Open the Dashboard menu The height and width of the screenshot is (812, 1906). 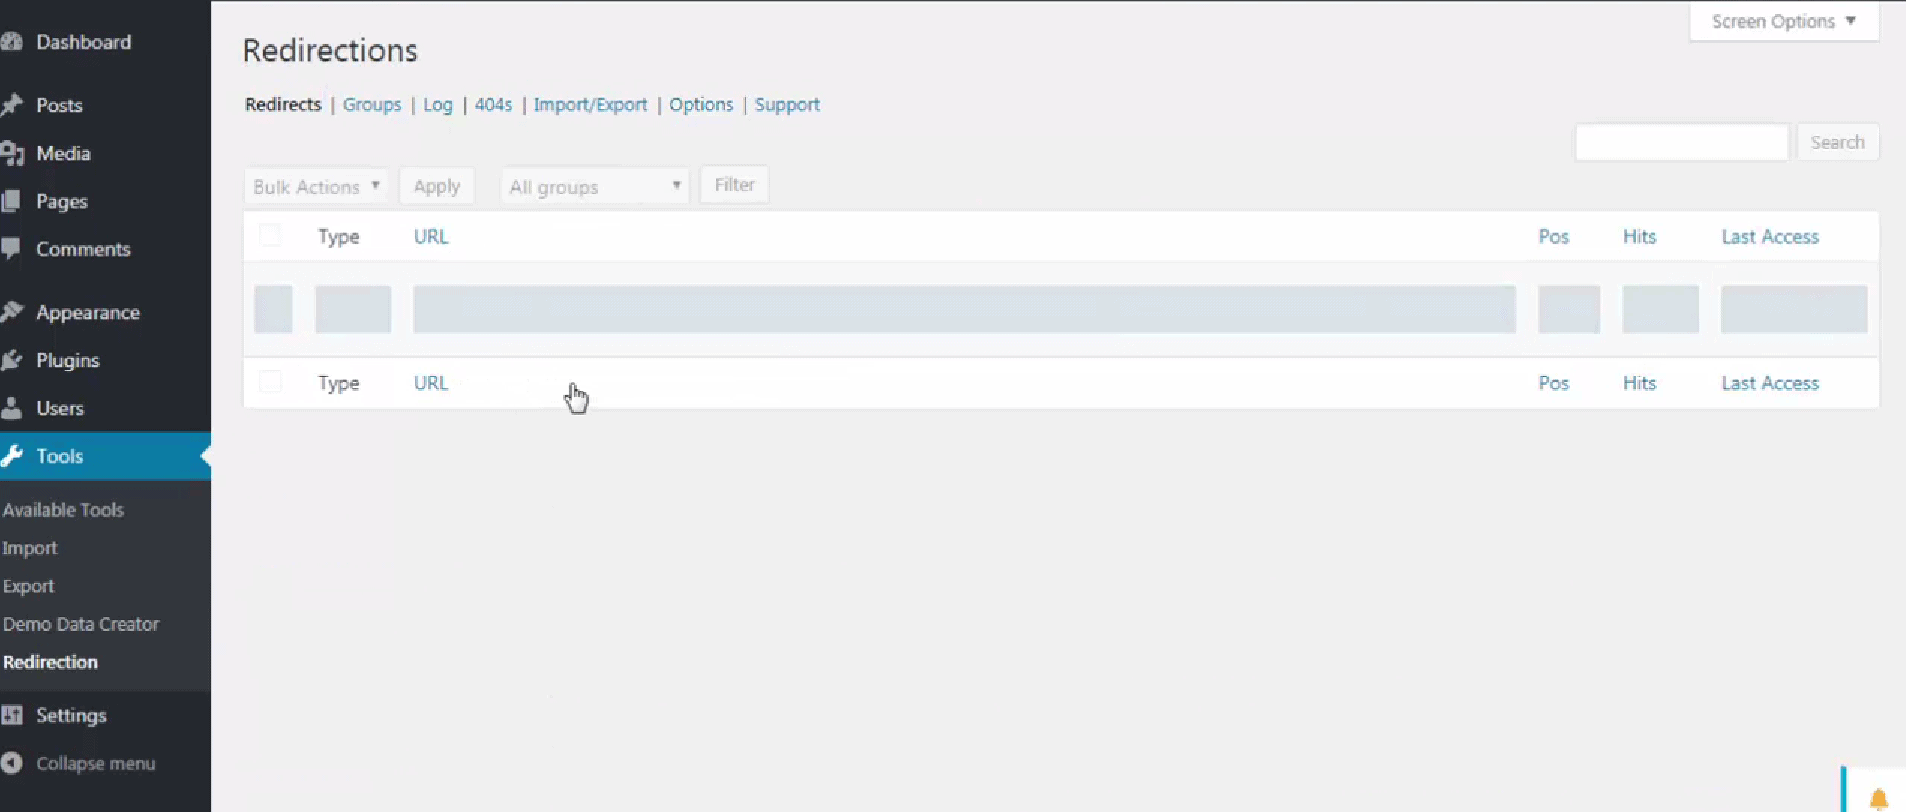[x=83, y=42]
